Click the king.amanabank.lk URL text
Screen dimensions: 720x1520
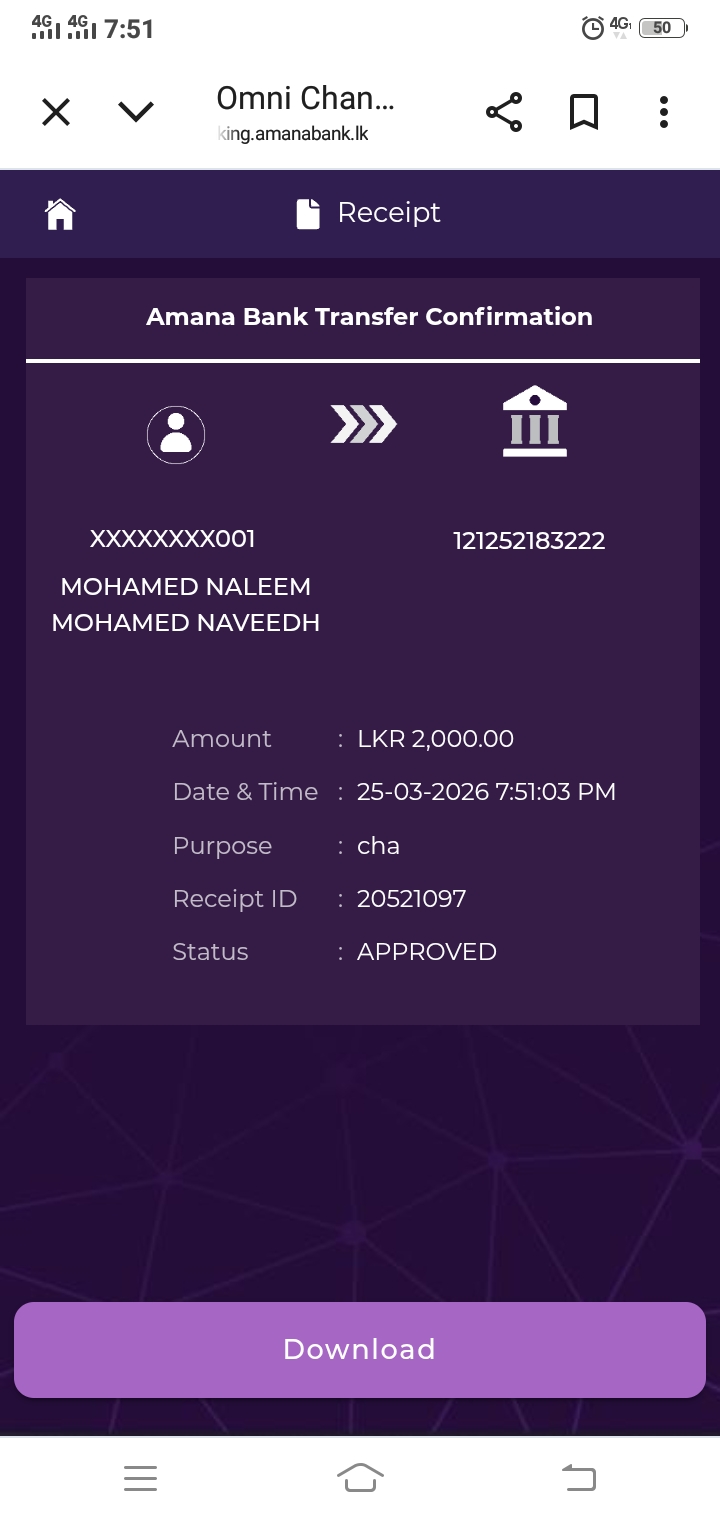(x=294, y=133)
